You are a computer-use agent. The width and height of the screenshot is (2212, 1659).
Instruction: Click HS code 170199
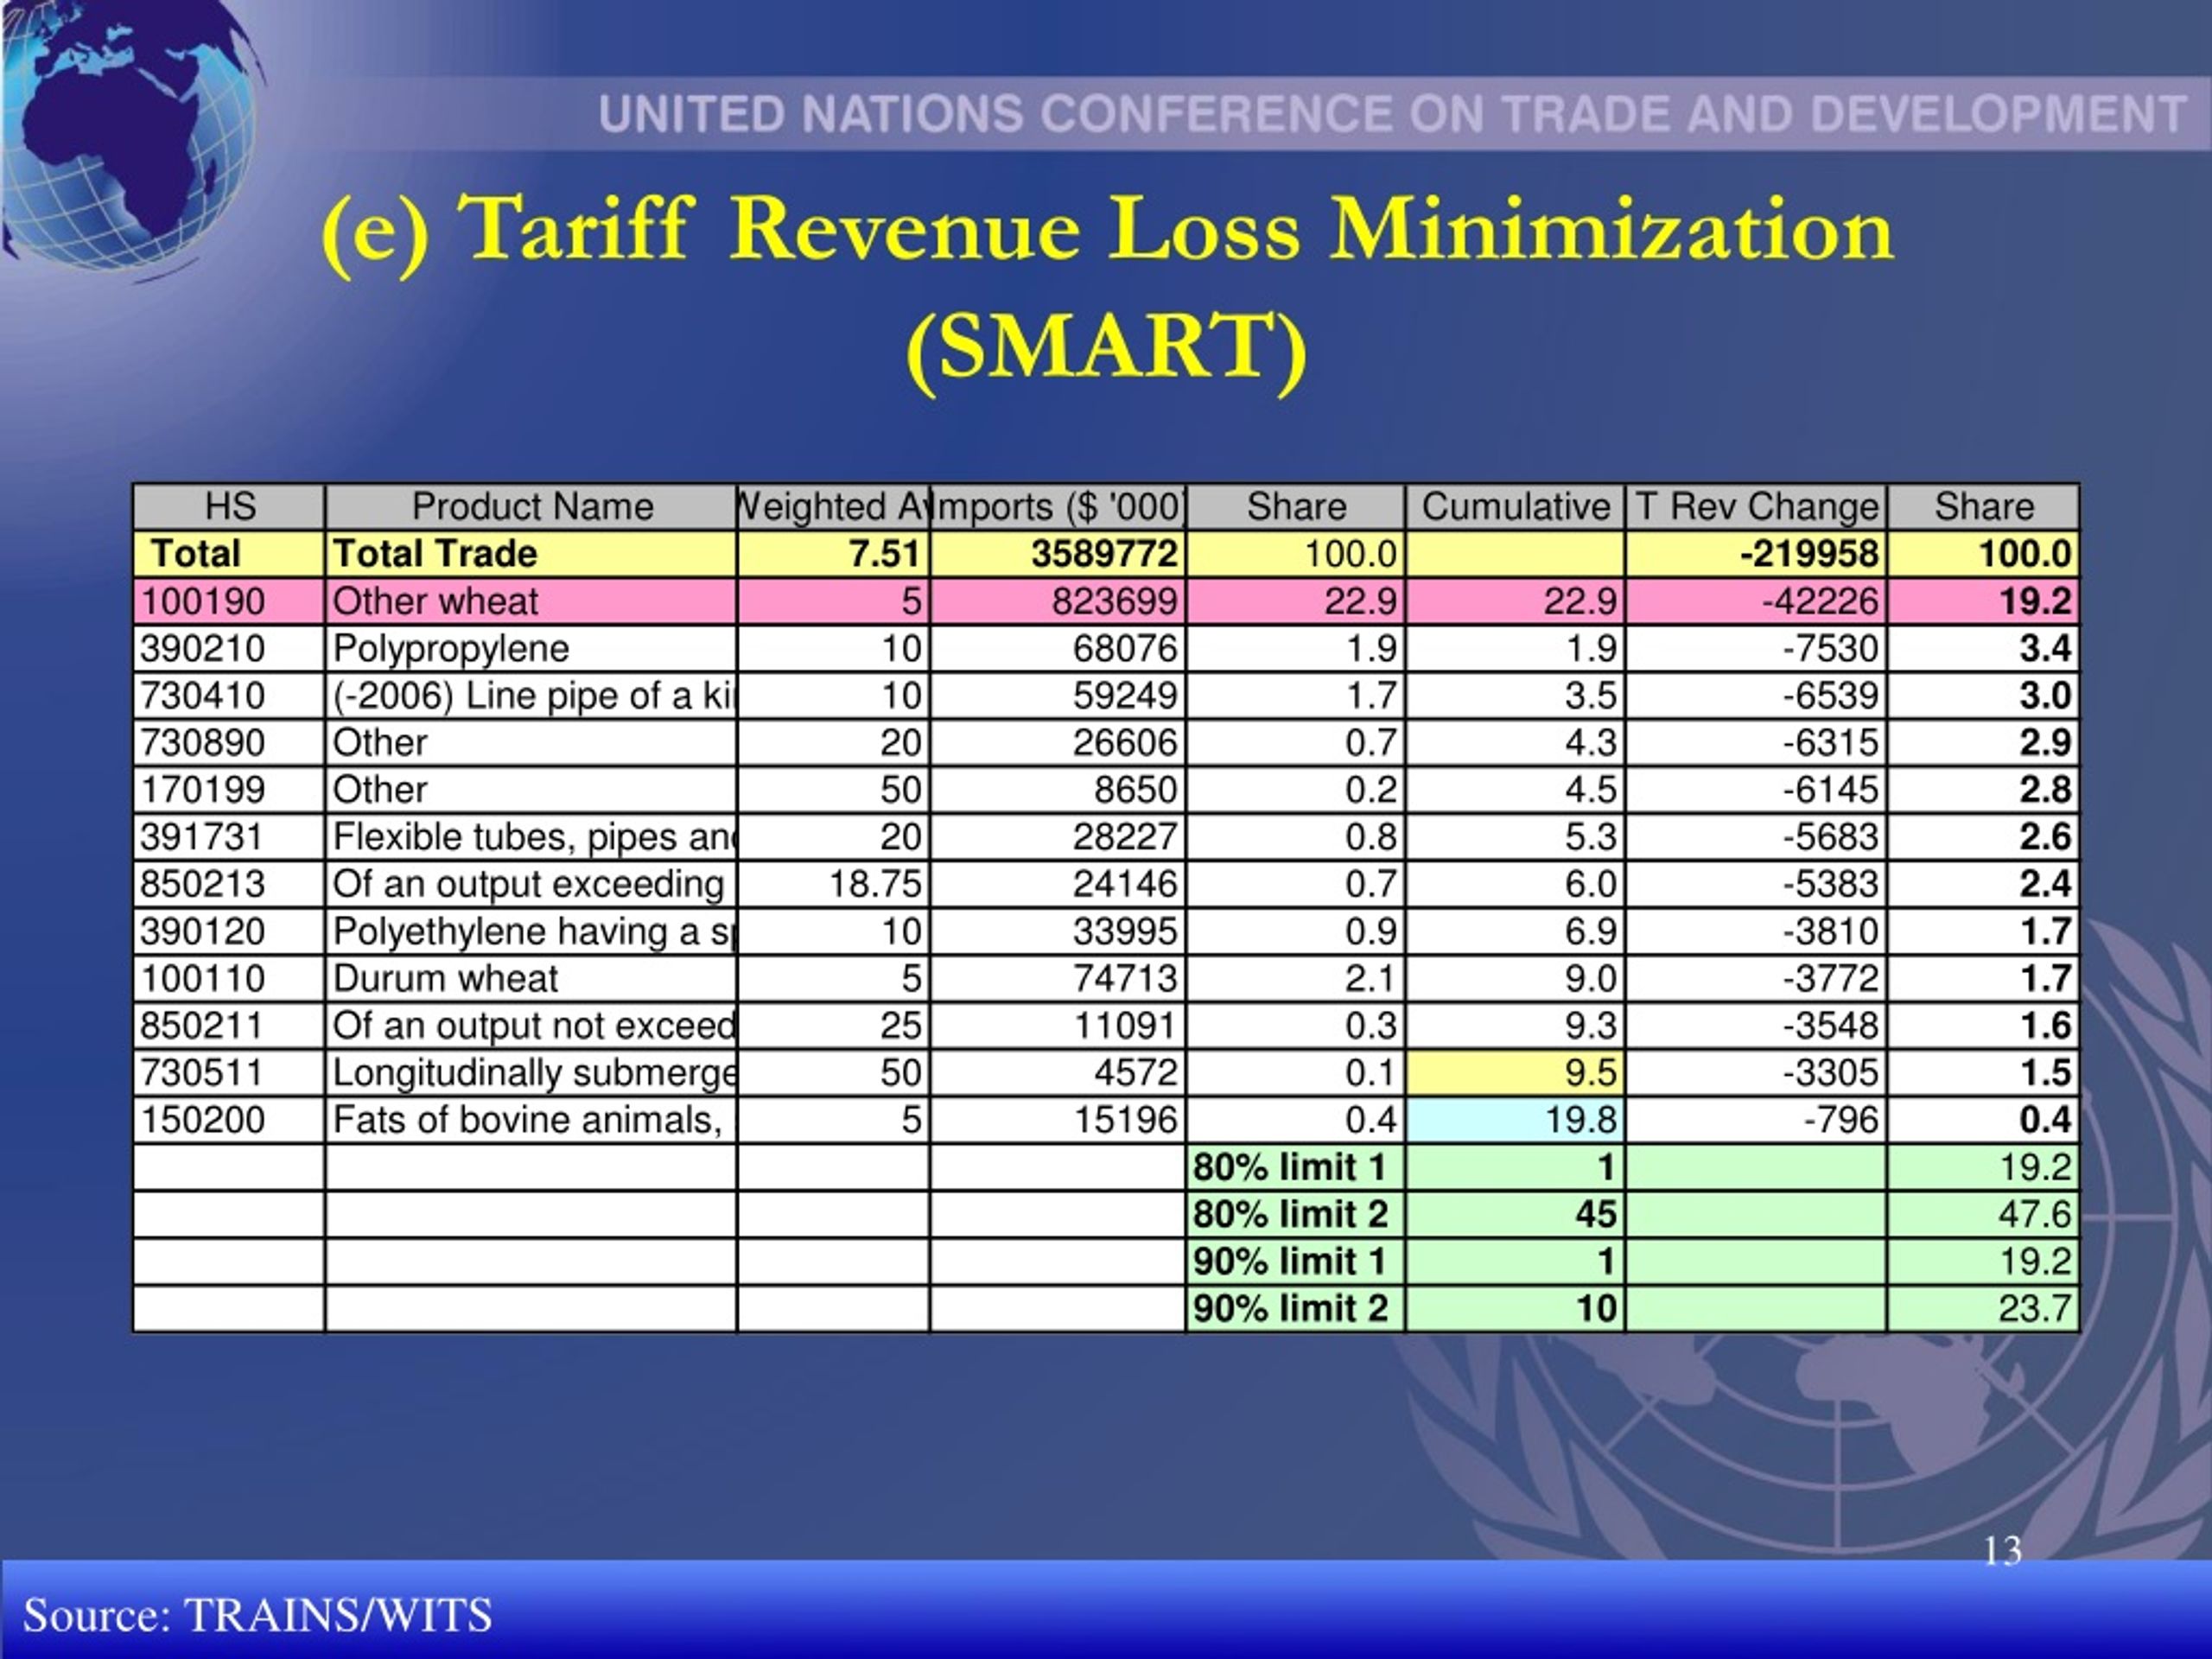point(229,789)
